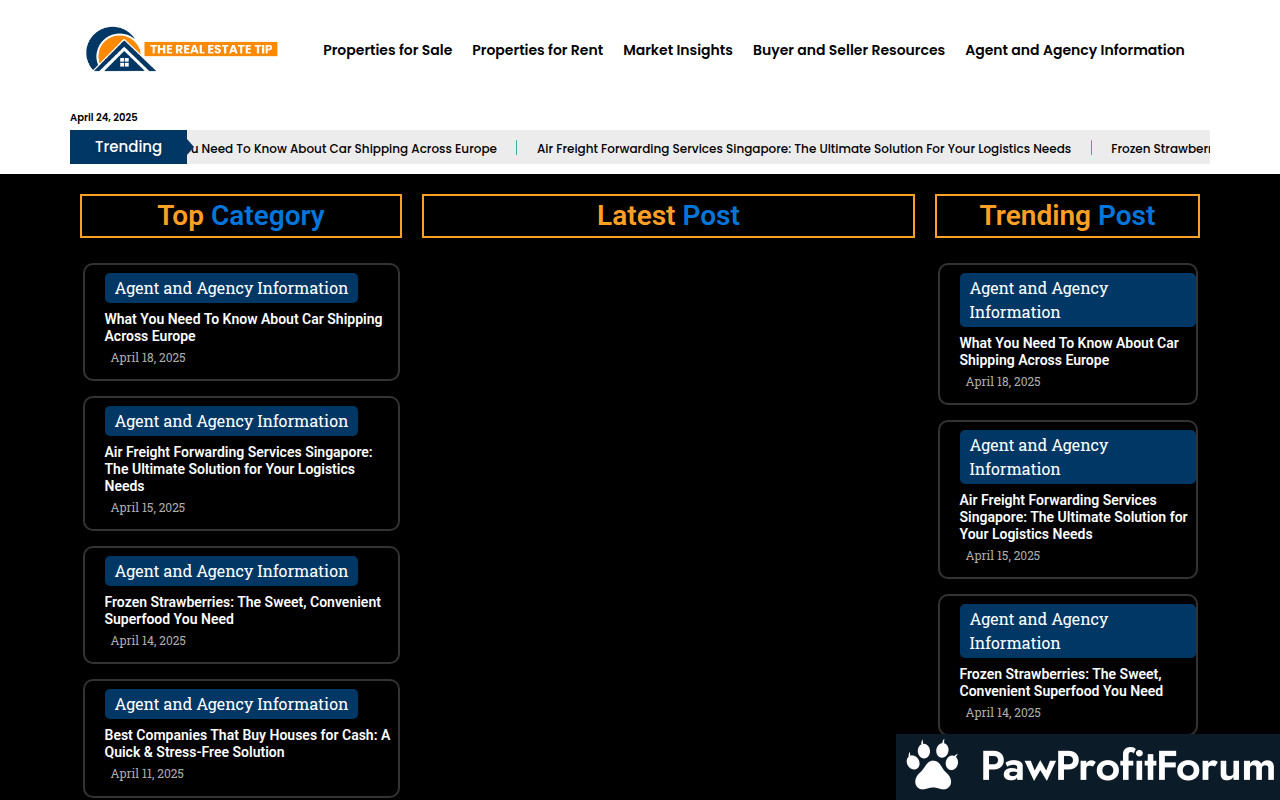Click the Trending Post heading

[x=1067, y=216]
